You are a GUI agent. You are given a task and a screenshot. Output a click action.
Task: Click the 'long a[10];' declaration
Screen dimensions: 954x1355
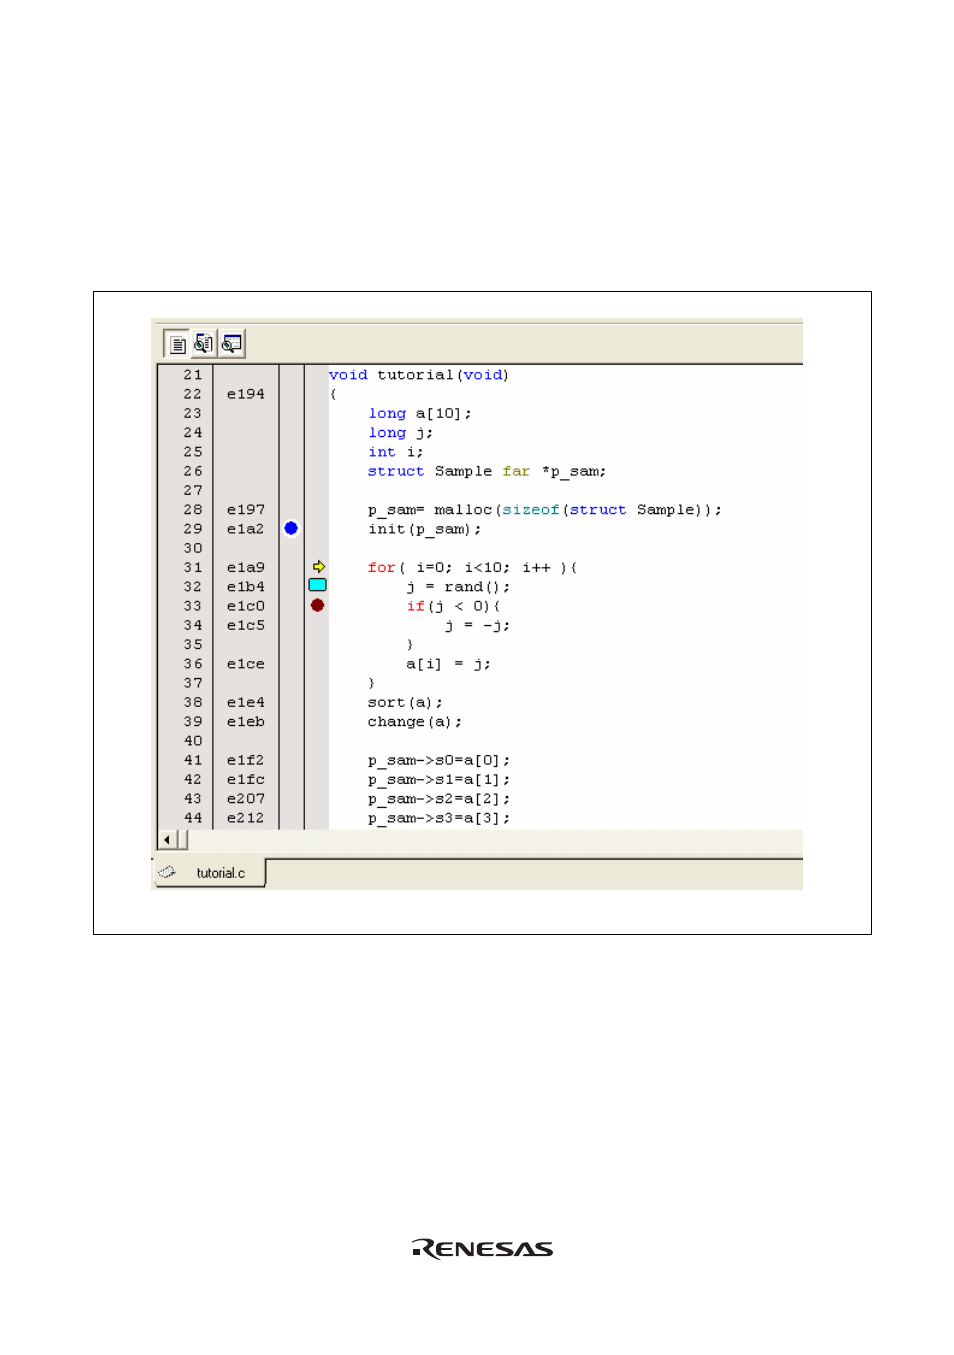tap(420, 414)
